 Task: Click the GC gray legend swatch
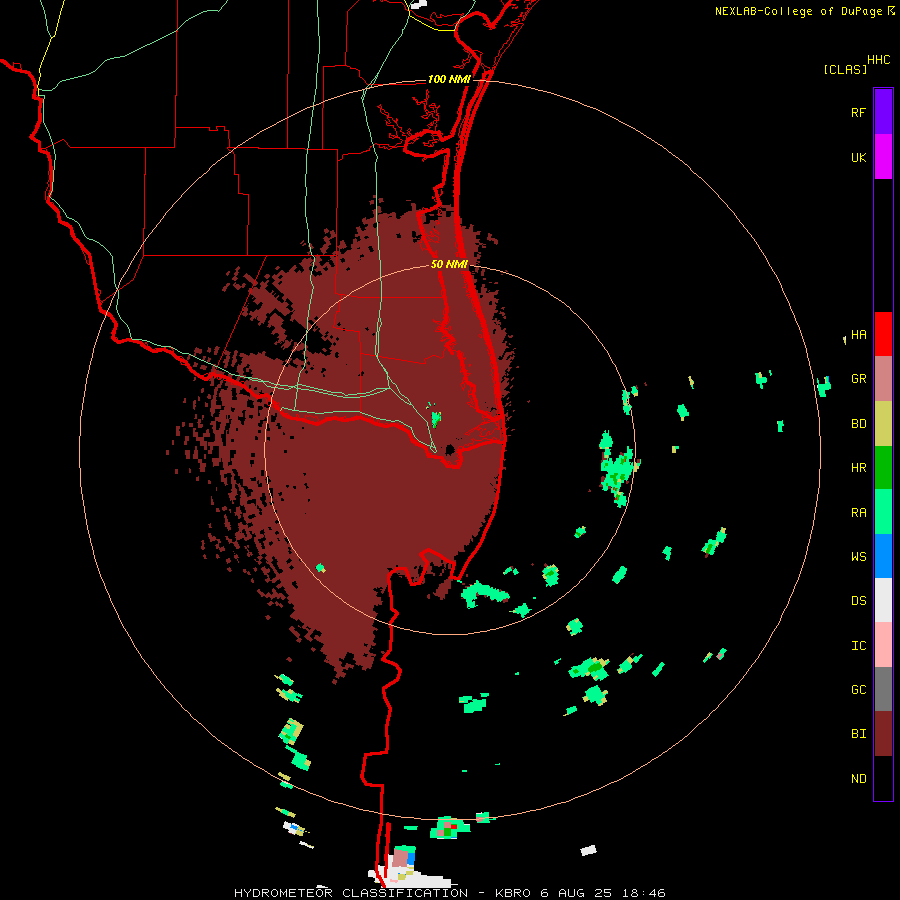pyautogui.click(x=883, y=689)
